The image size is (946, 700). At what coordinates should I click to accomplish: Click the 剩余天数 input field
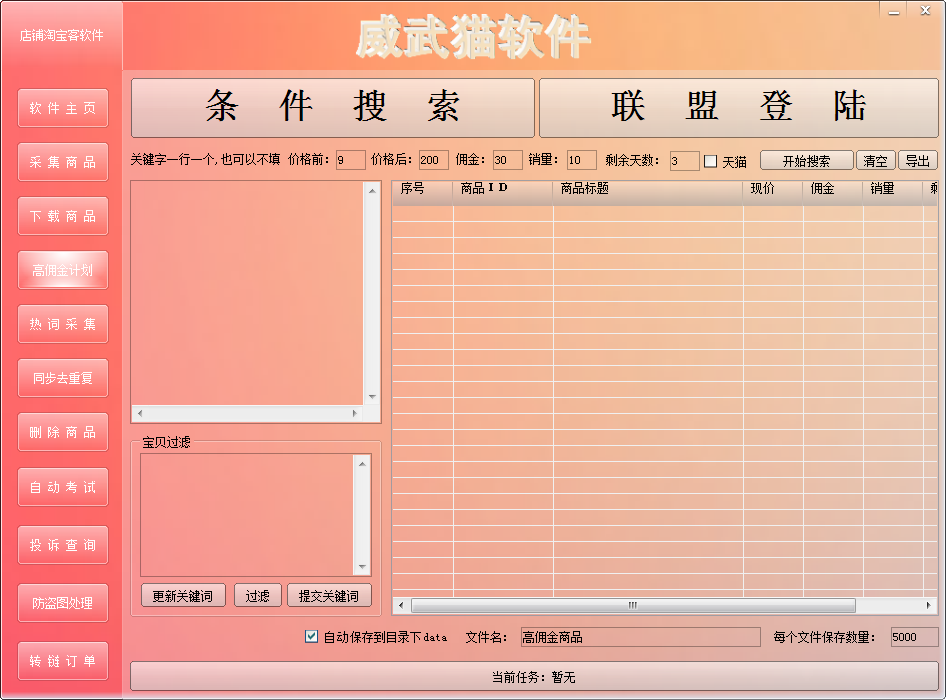684,161
